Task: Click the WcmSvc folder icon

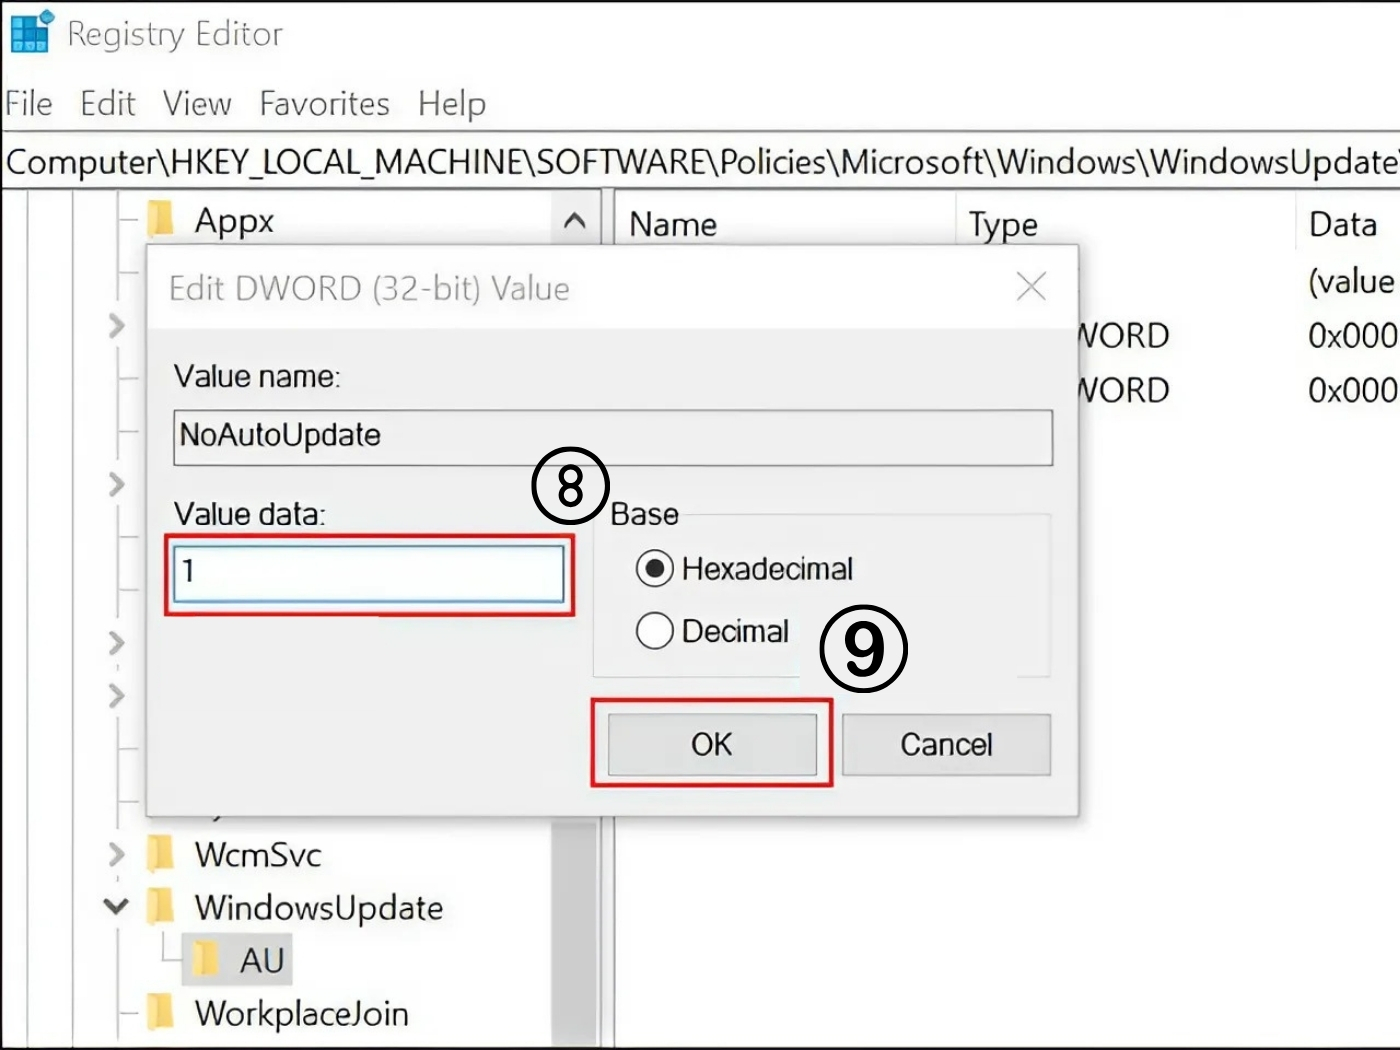Action: [161, 854]
